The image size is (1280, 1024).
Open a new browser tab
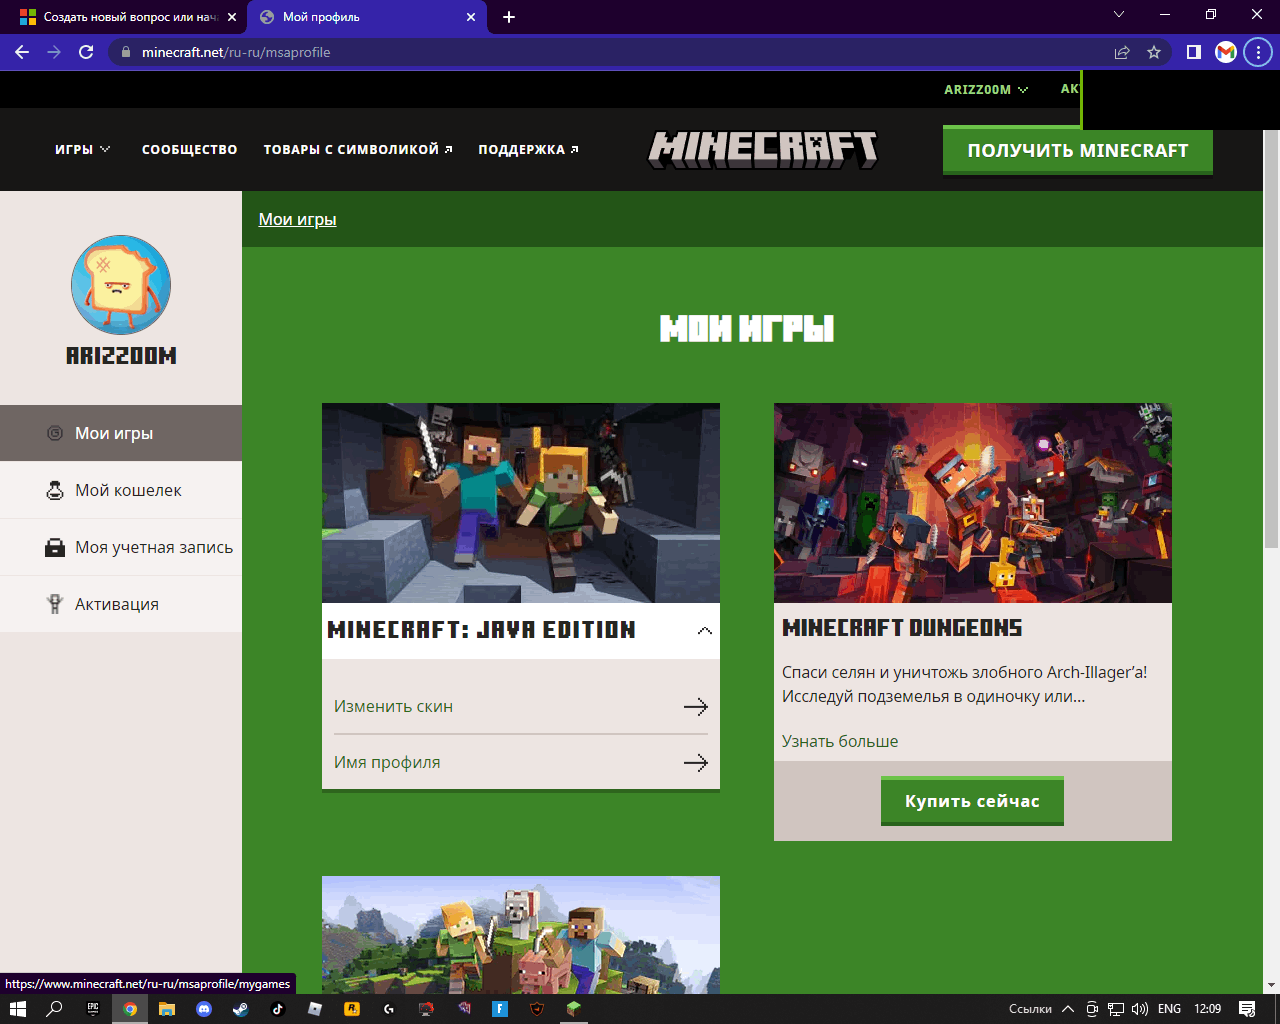click(509, 17)
